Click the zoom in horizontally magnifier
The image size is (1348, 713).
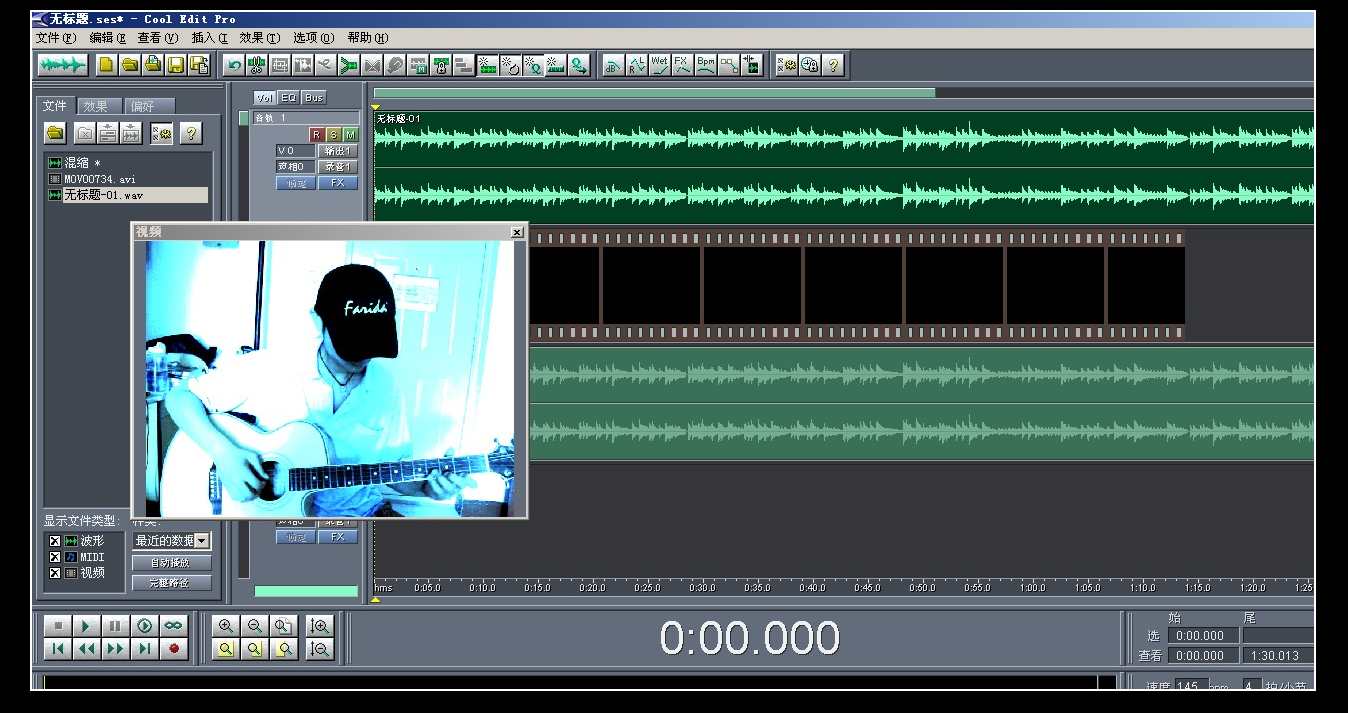(x=226, y=626)
